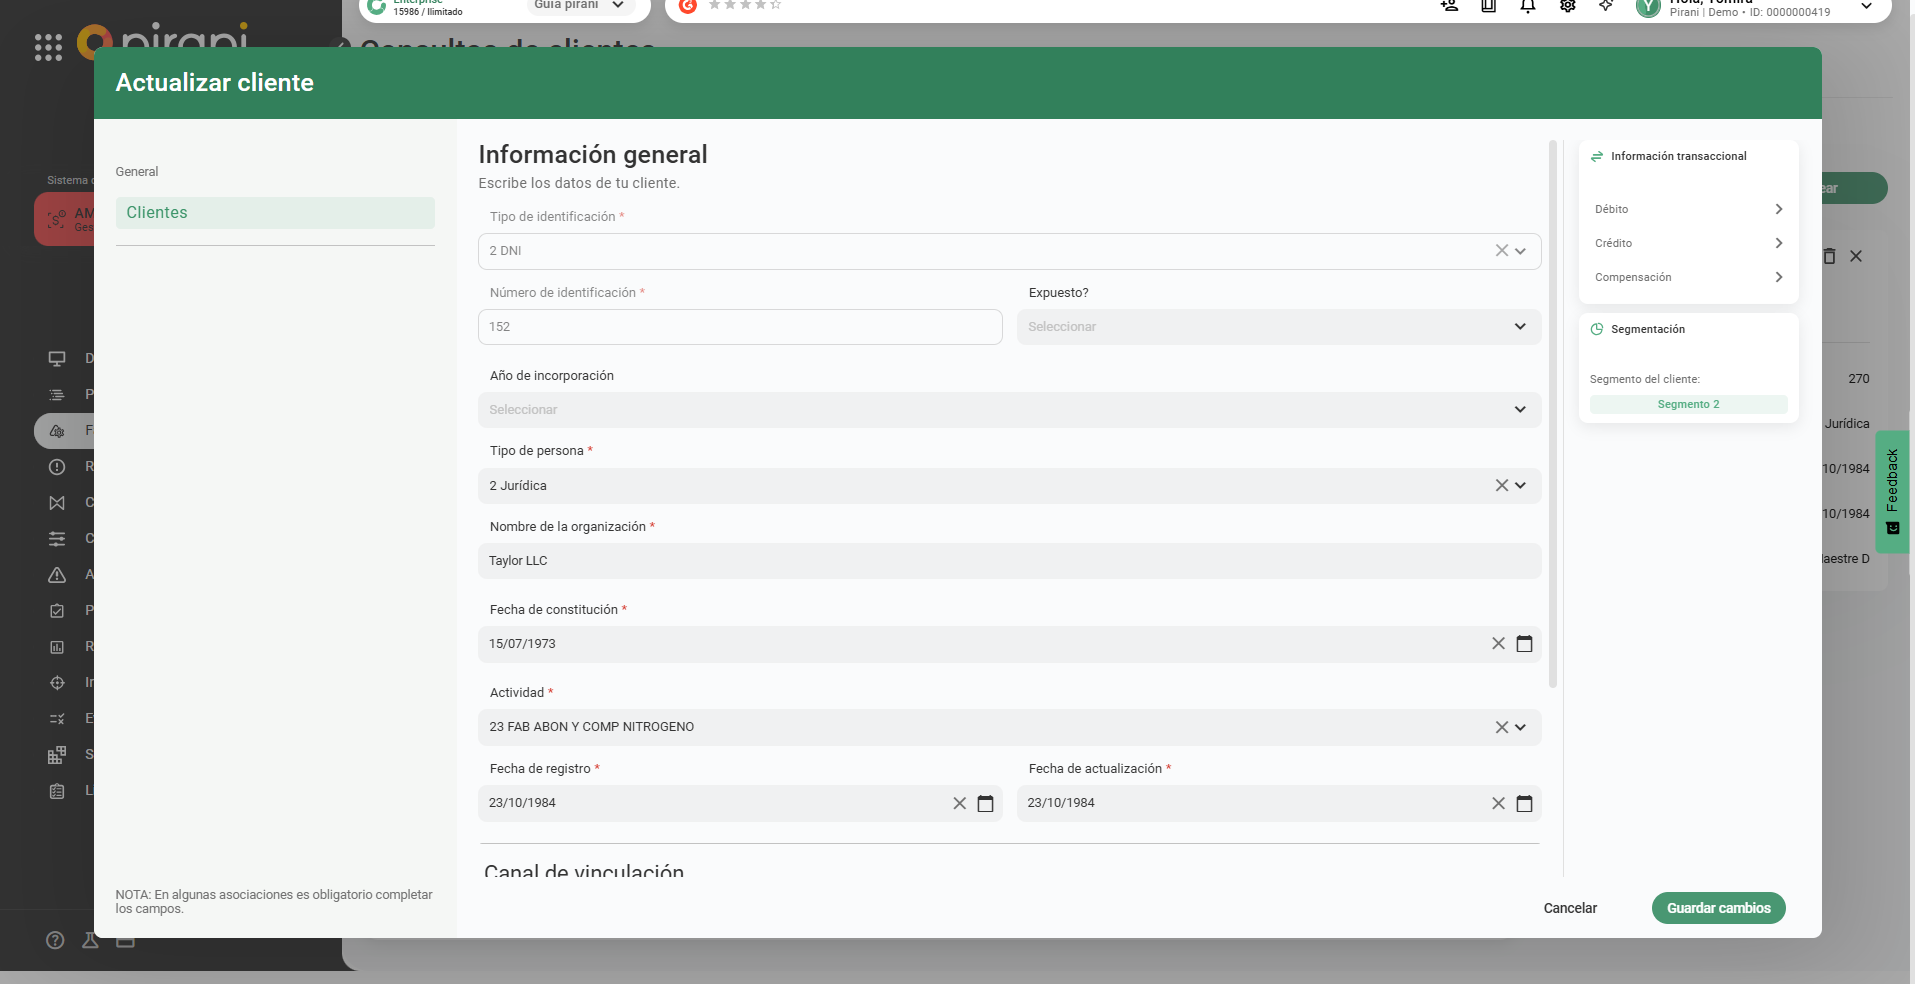Click Guardar cambios button

(x=1718, y=908)
